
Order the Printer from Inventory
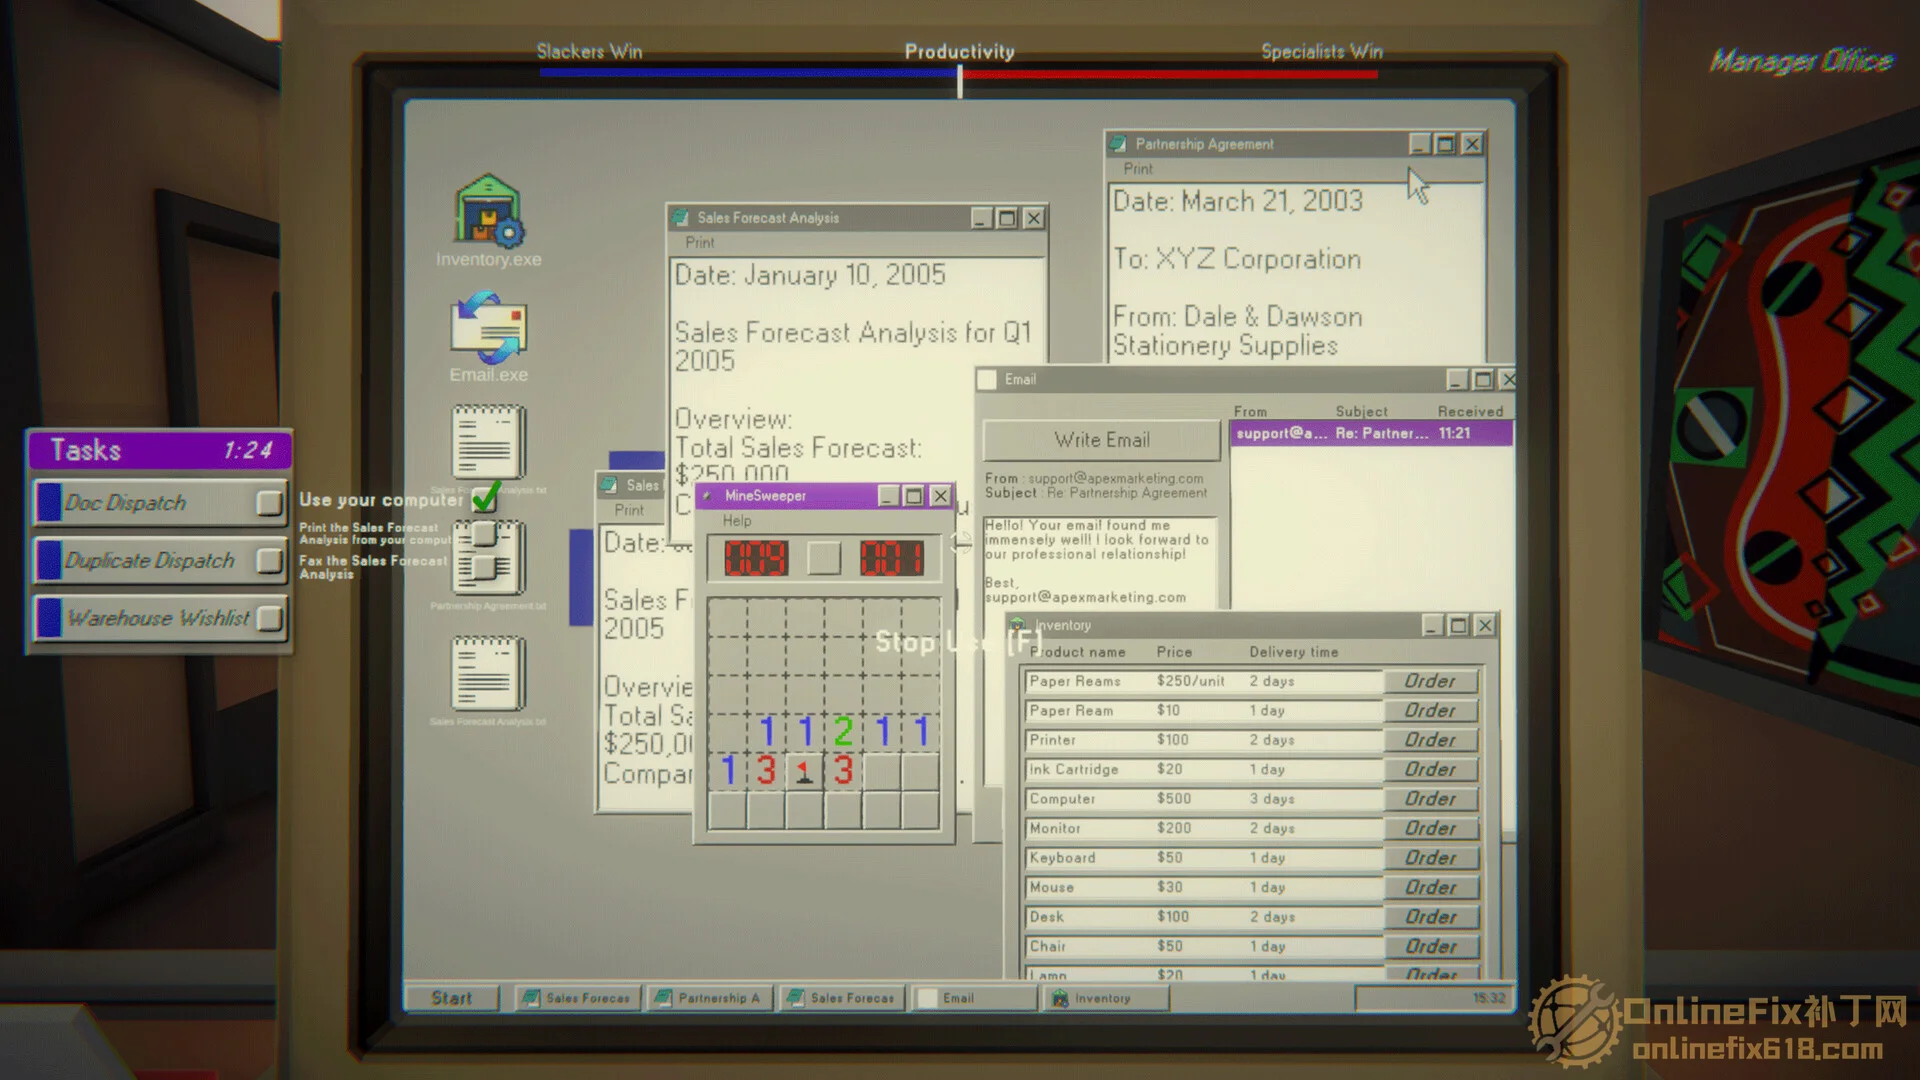coord(1431,740)
